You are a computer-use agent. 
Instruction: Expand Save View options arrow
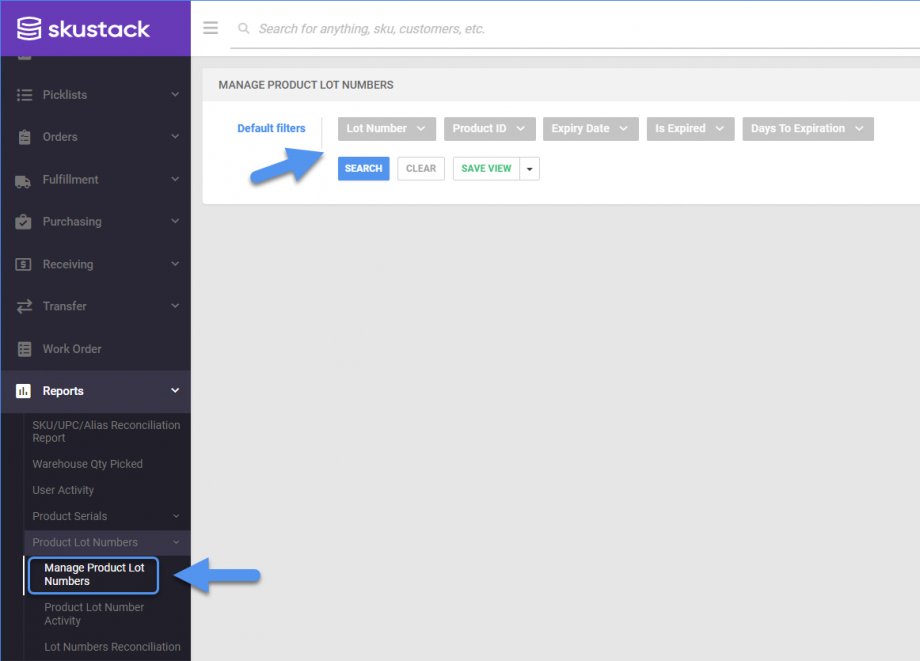(529, 169)
